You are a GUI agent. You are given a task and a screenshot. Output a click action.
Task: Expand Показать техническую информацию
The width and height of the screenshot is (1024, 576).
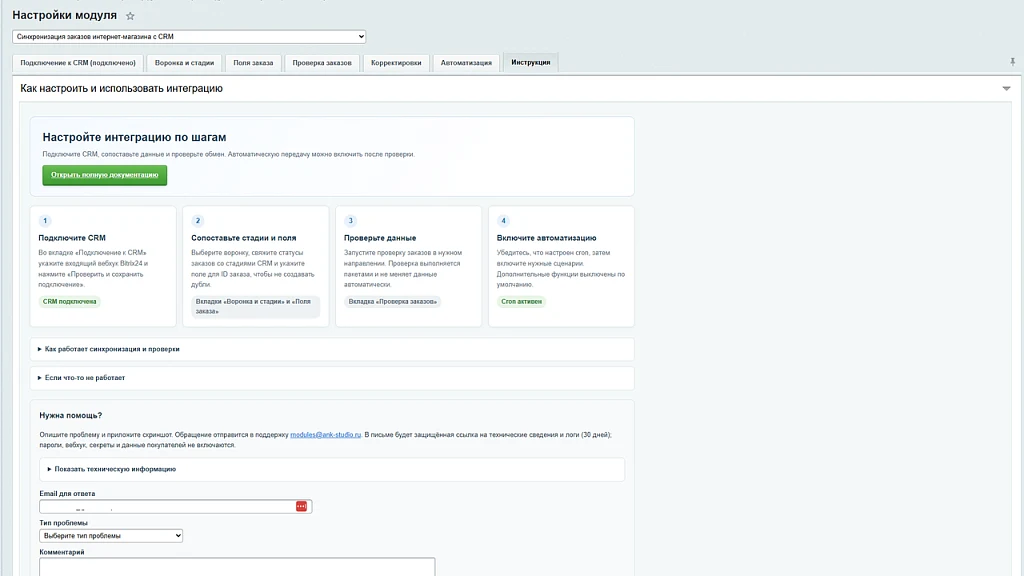tap(332, 470)
